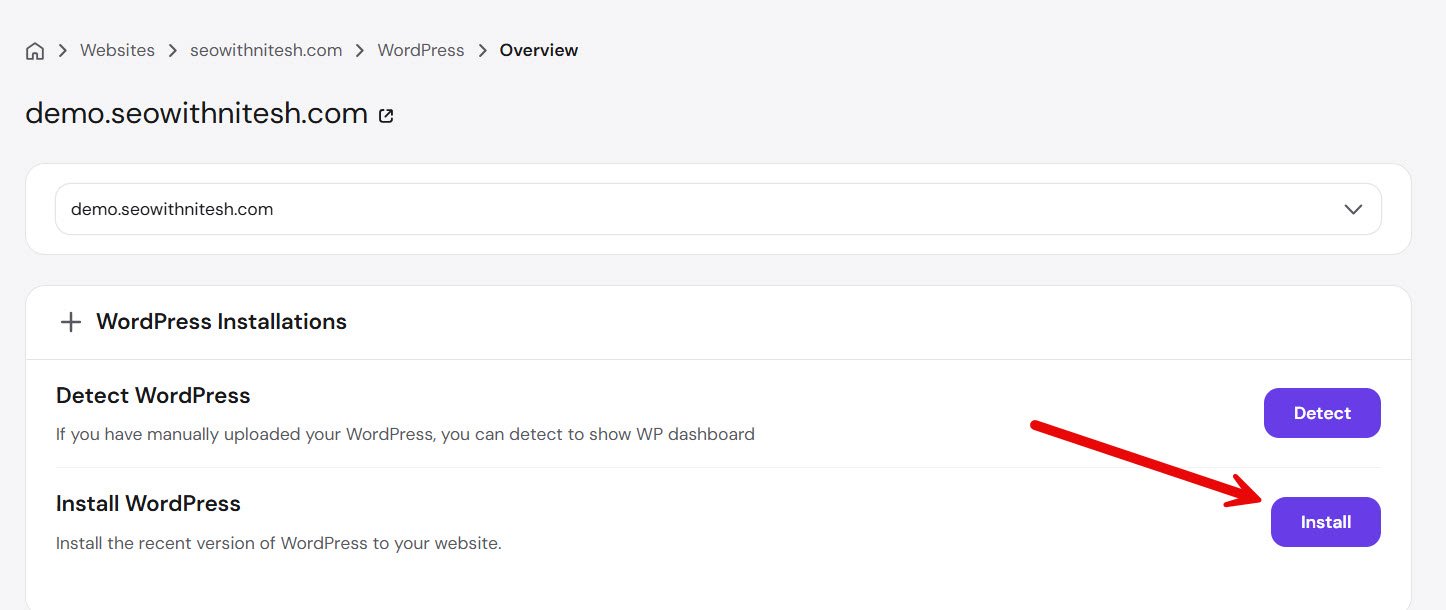Open the demo.seowithnitesh.com domain dropdown
This screenshot has width=1446, height=610.
[x=718, y=209]
